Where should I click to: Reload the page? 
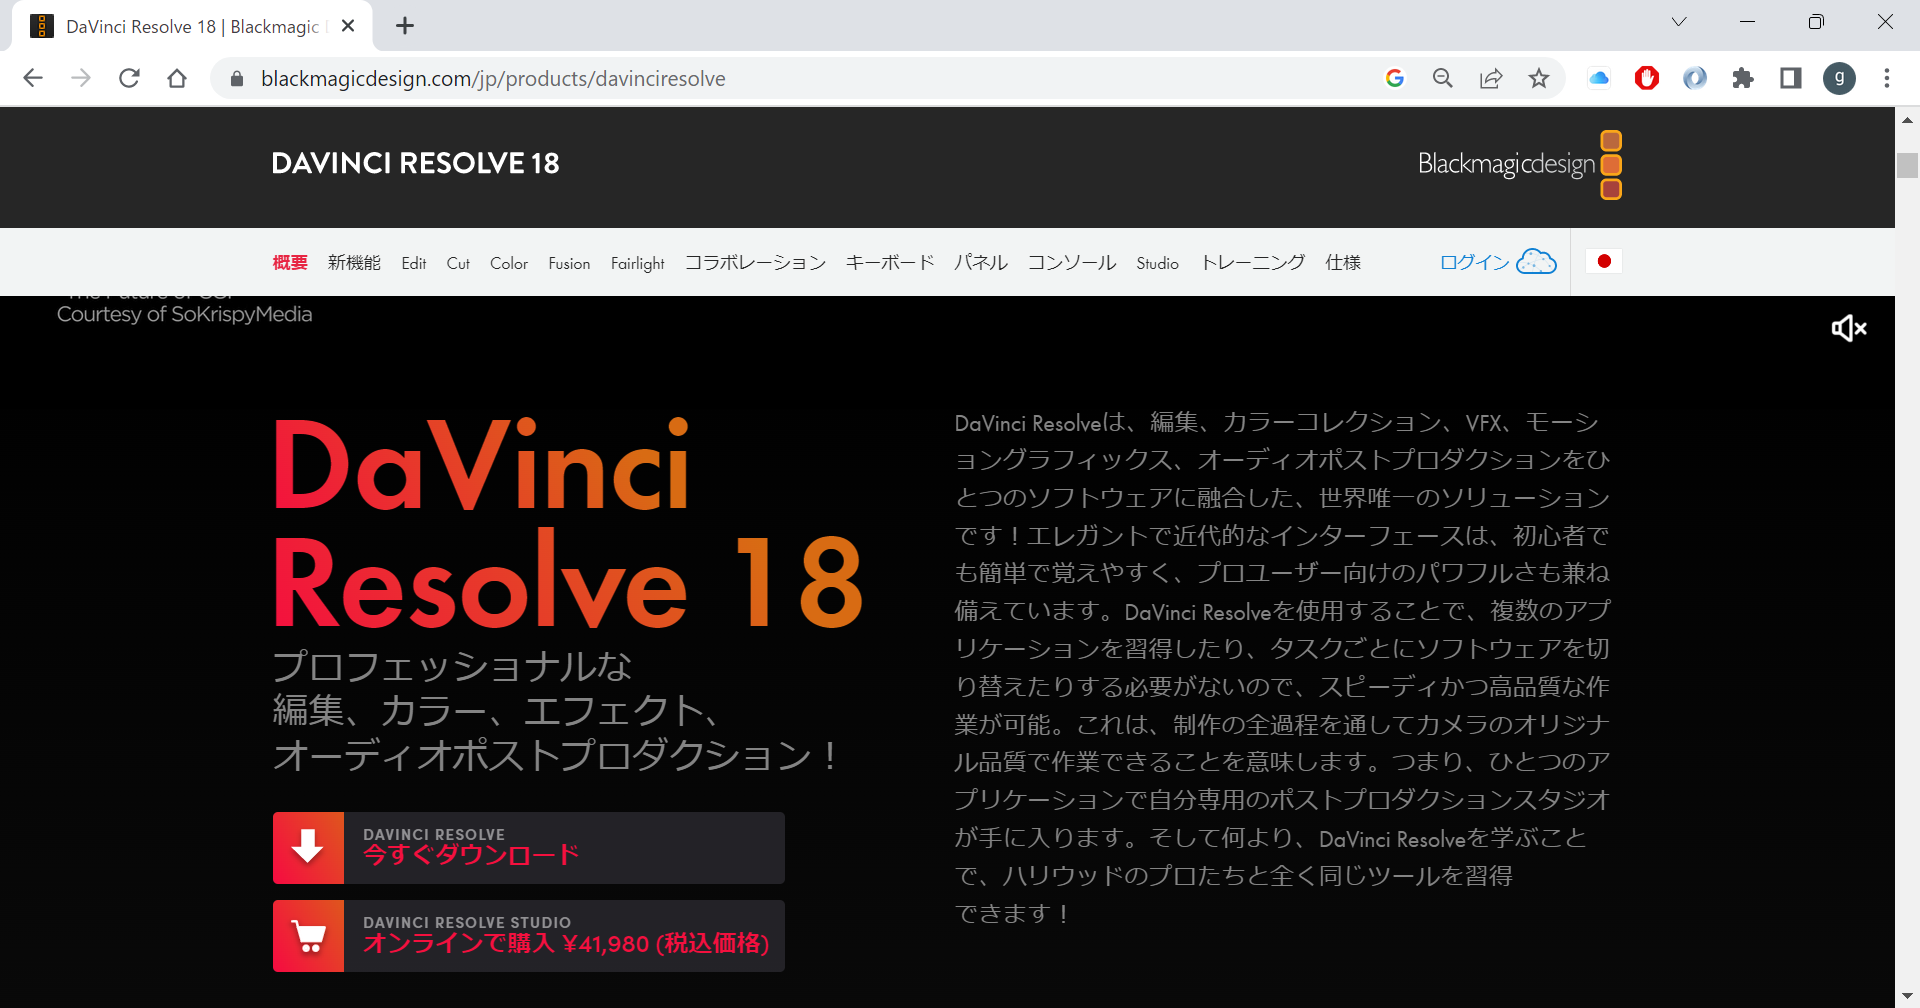coord(129,79)
